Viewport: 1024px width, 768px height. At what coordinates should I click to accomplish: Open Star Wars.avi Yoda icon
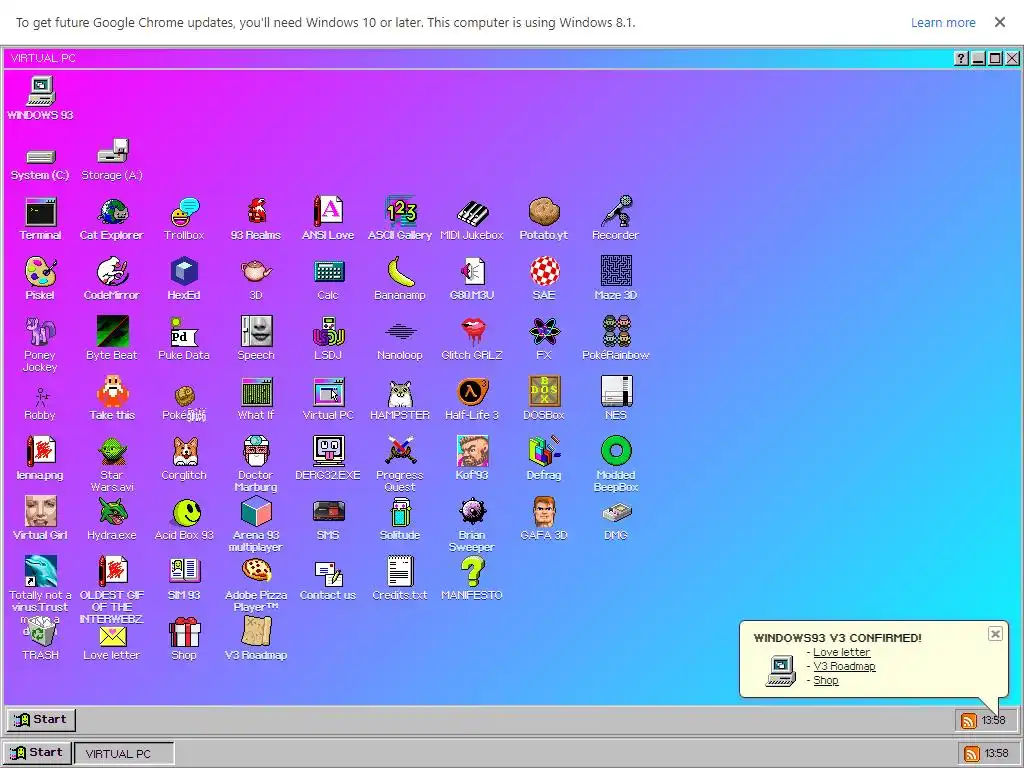pos(112,464)
